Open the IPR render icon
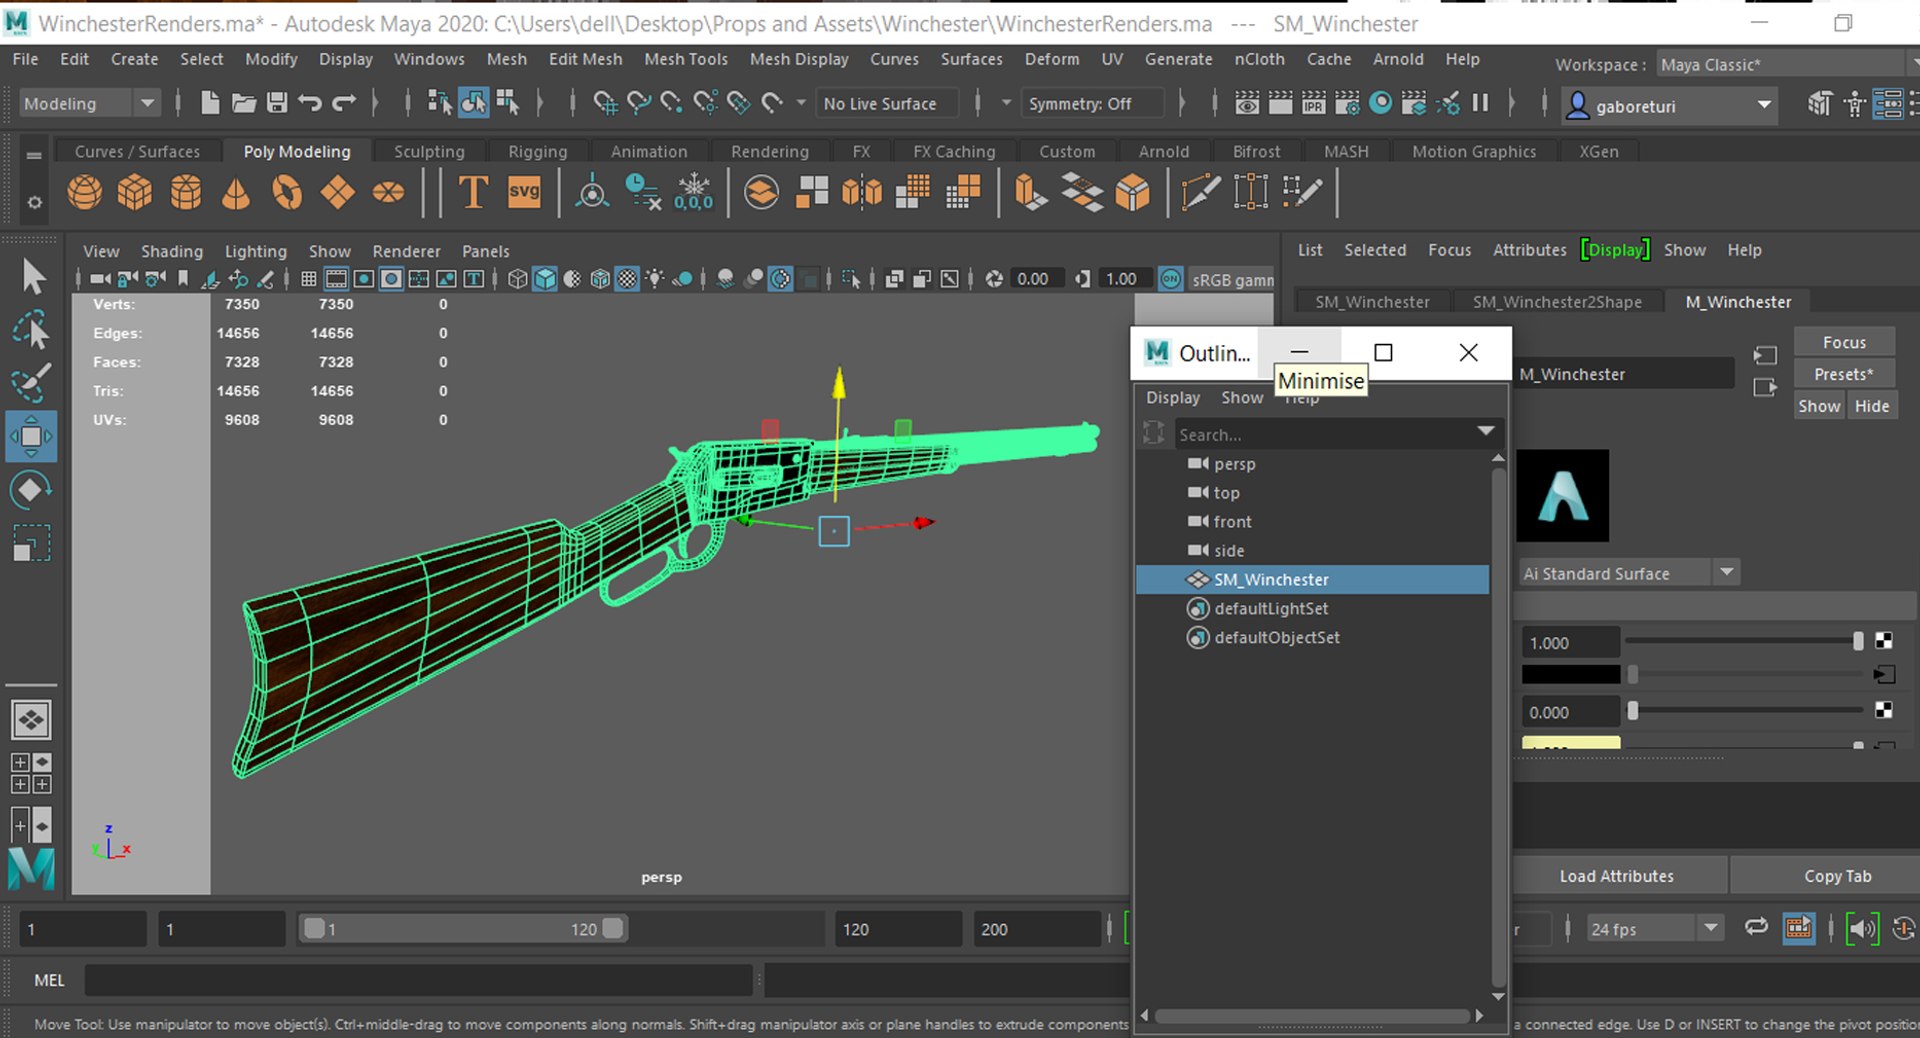The width and height of the screenshot is (1920, 1038). coord(1314,103)
